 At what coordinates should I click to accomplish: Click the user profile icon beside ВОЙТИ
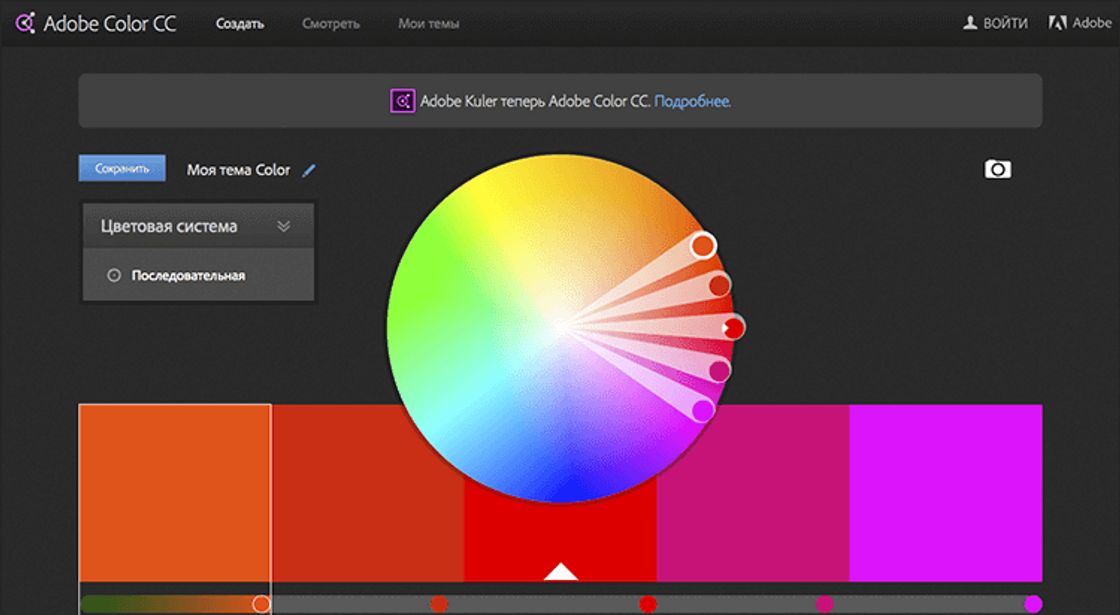[969, 23]
